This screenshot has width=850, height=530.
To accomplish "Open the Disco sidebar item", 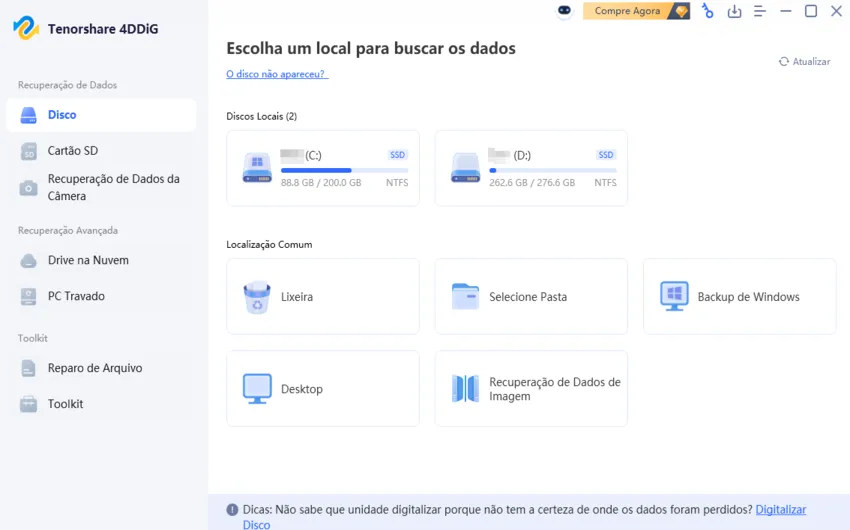I will (101, 115).
